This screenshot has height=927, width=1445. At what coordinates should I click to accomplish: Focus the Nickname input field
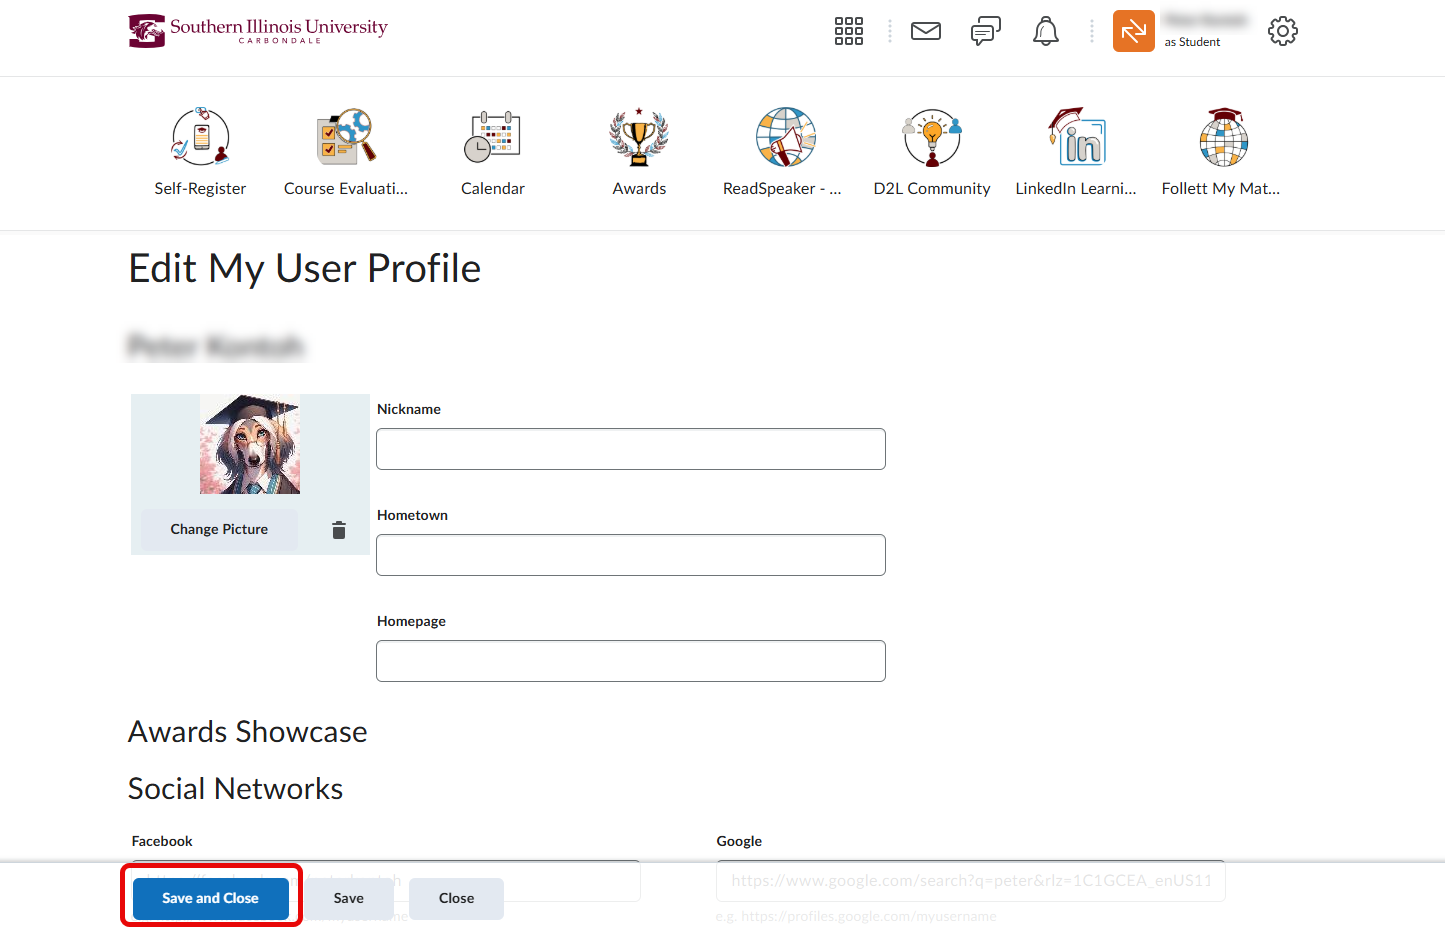[630, 448]
